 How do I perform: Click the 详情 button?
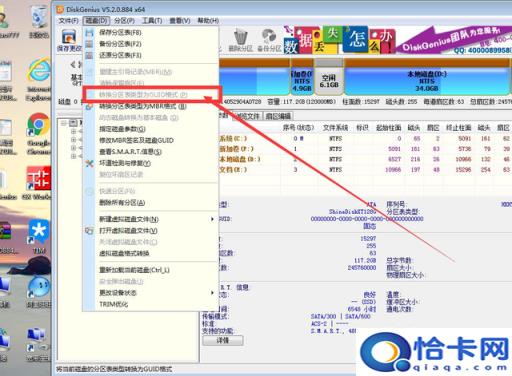click(x=223, y=340)
